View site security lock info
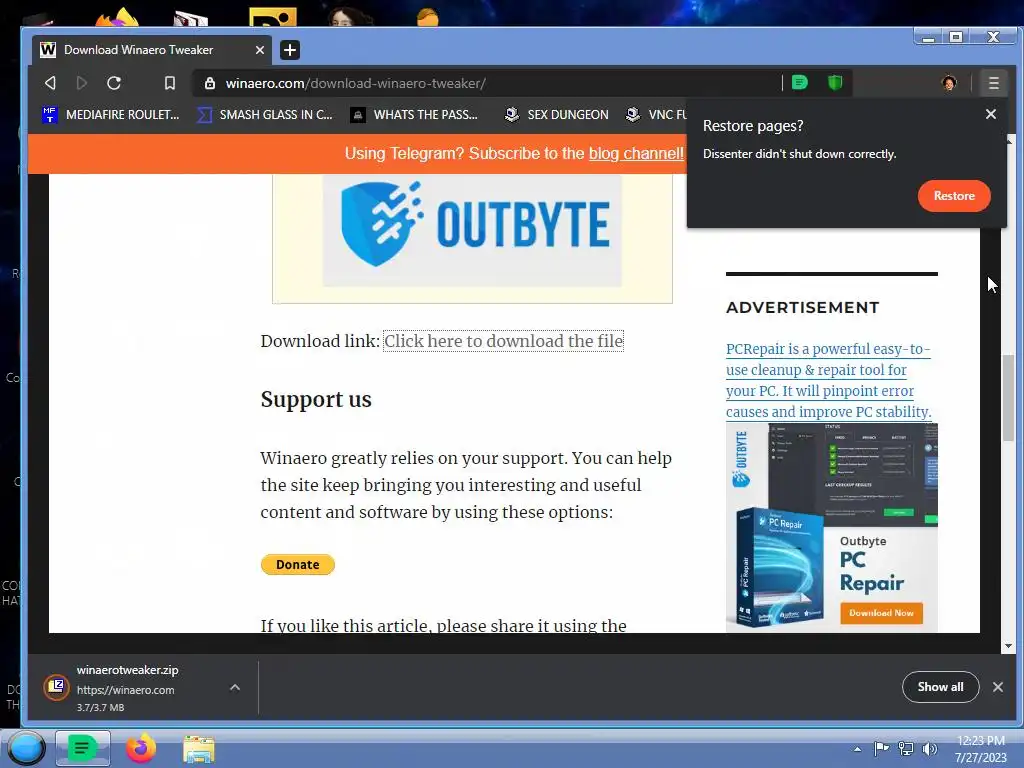 210,83
